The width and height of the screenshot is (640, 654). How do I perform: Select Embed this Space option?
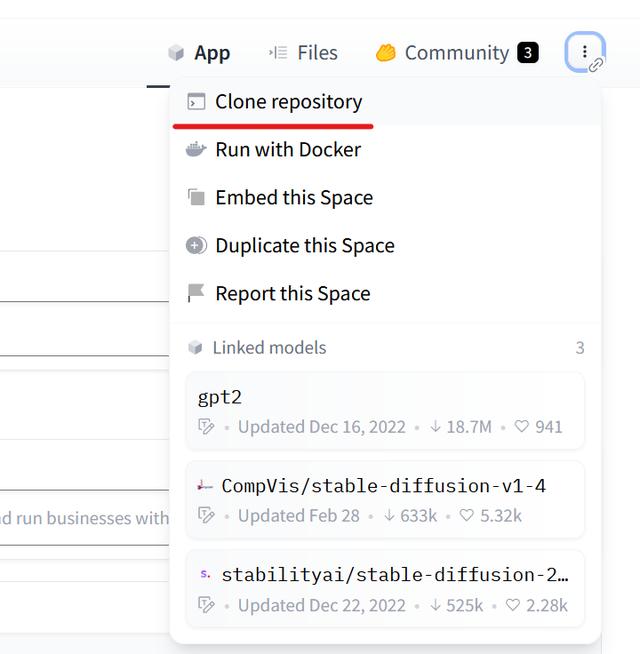click(385, 198)
